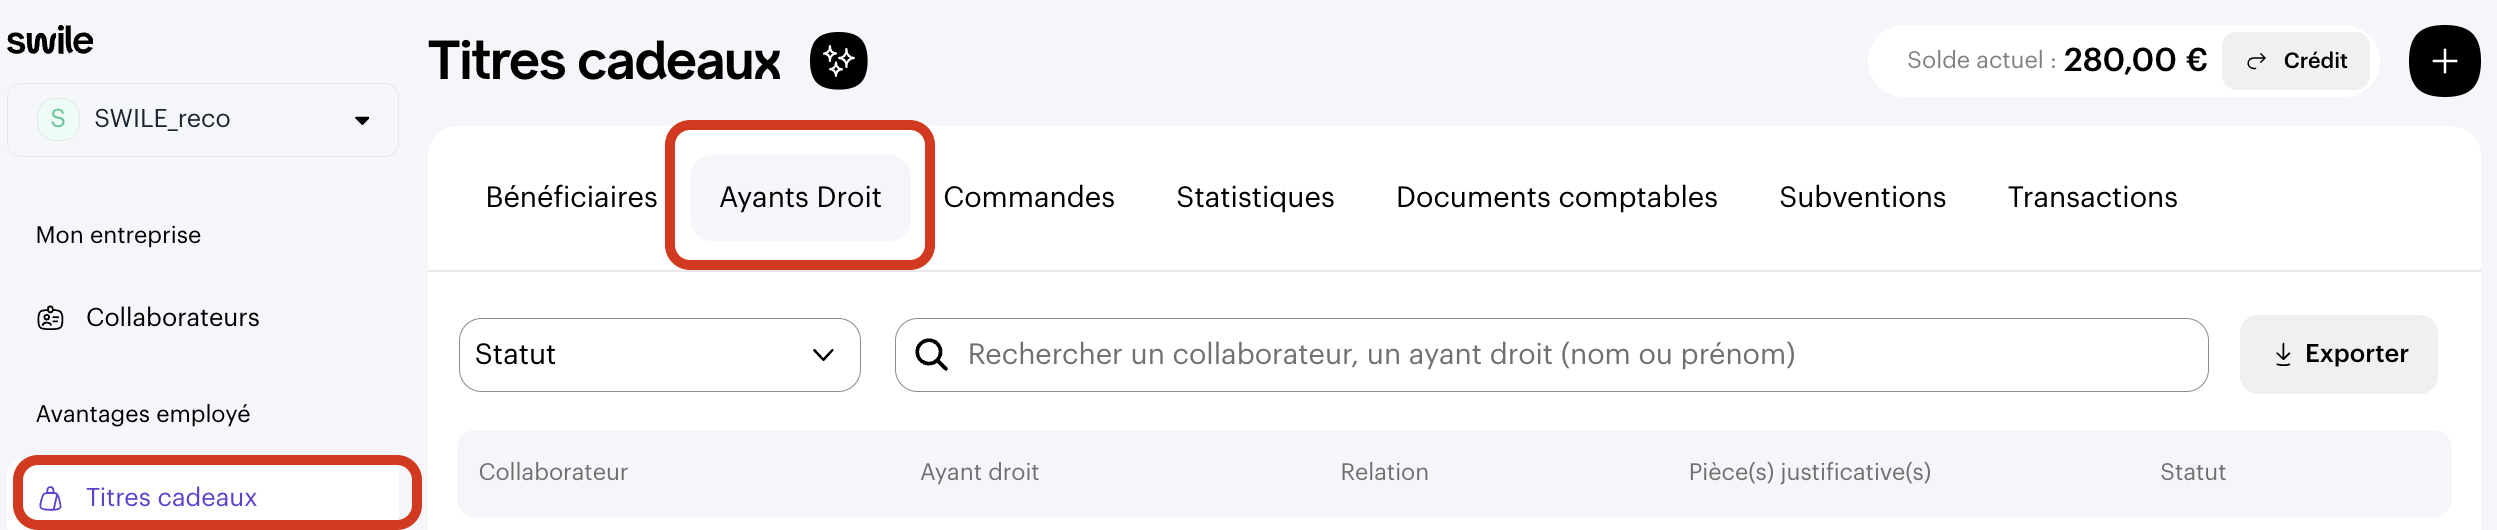Viewport: 2497px width, 530px height.
Task: Open the Subventions tab
Action: 1862,197
